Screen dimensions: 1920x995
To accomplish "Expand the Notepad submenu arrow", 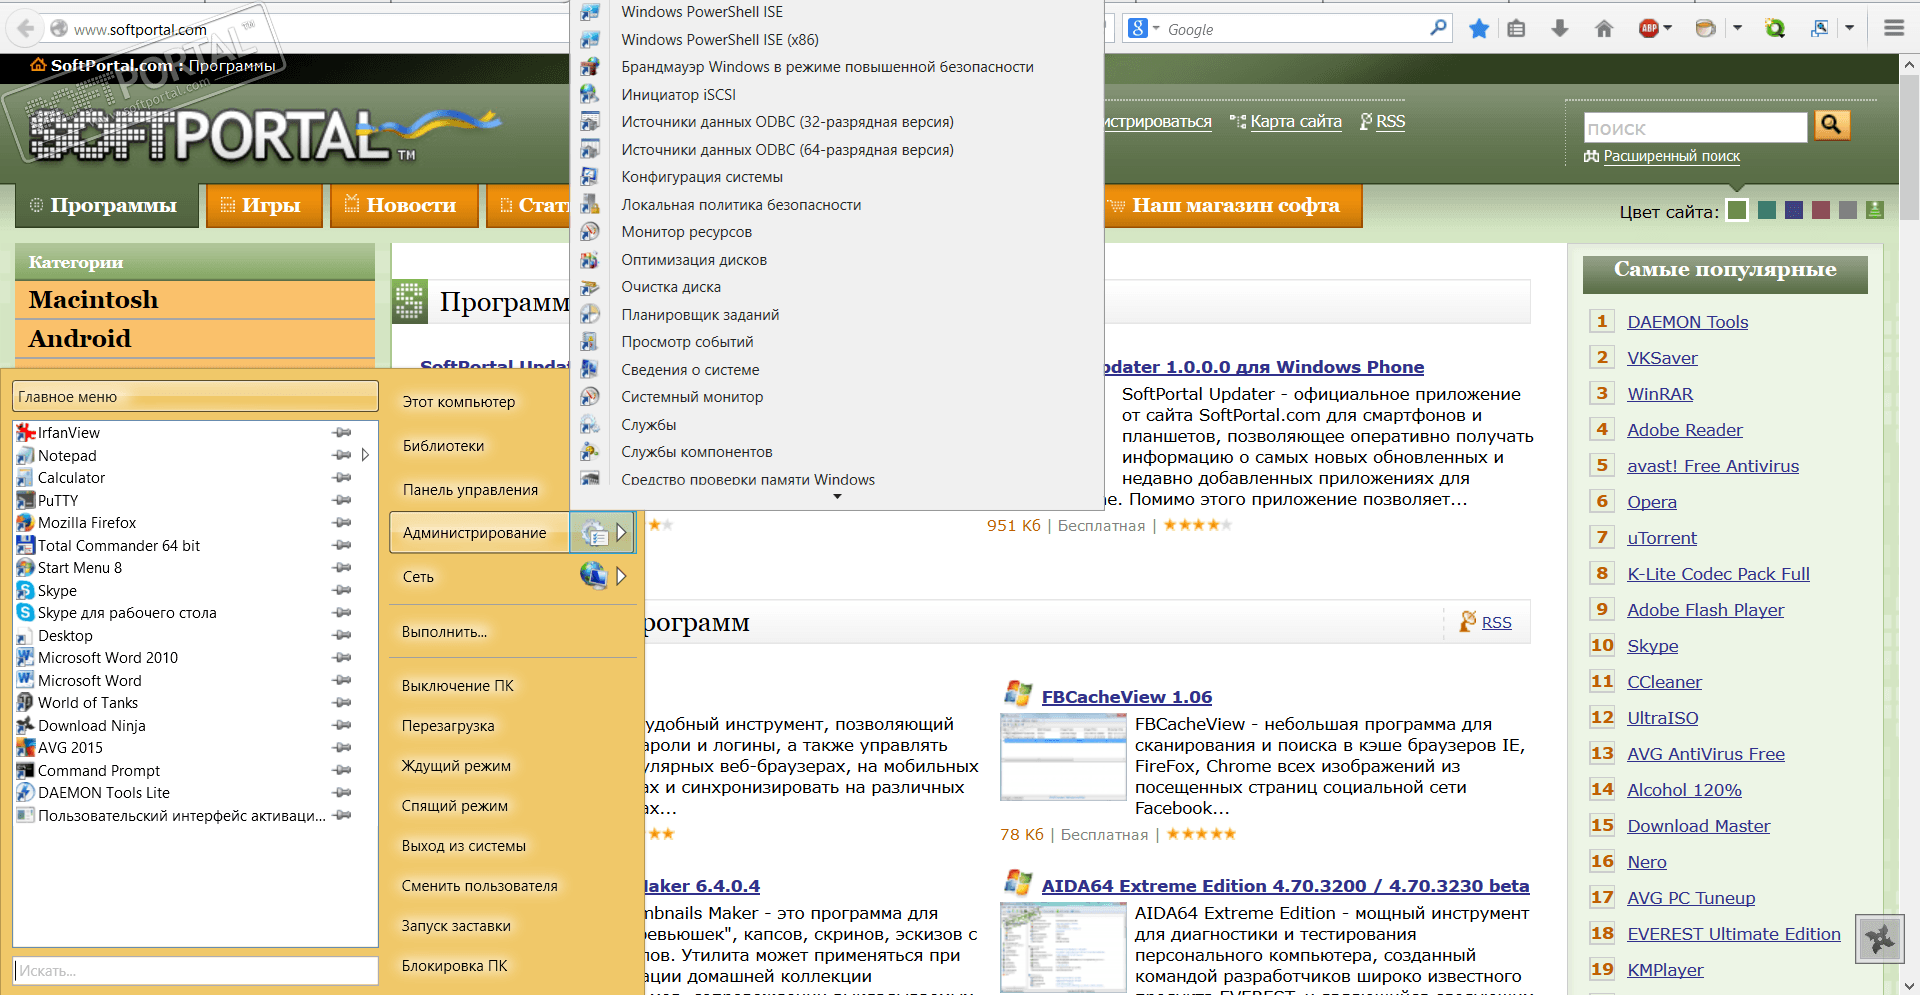I will (366, 456).
